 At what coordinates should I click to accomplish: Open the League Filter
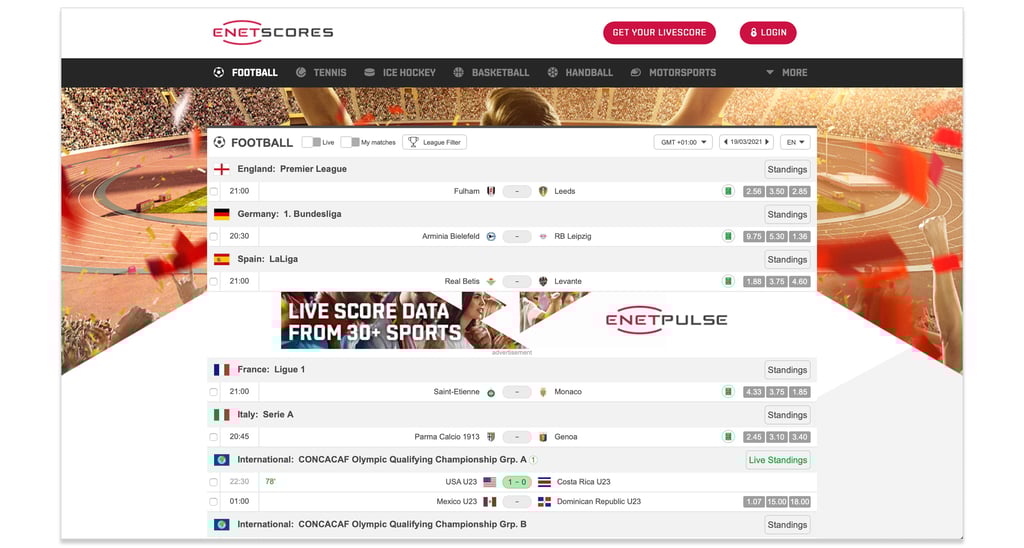(x=434, y=142)
